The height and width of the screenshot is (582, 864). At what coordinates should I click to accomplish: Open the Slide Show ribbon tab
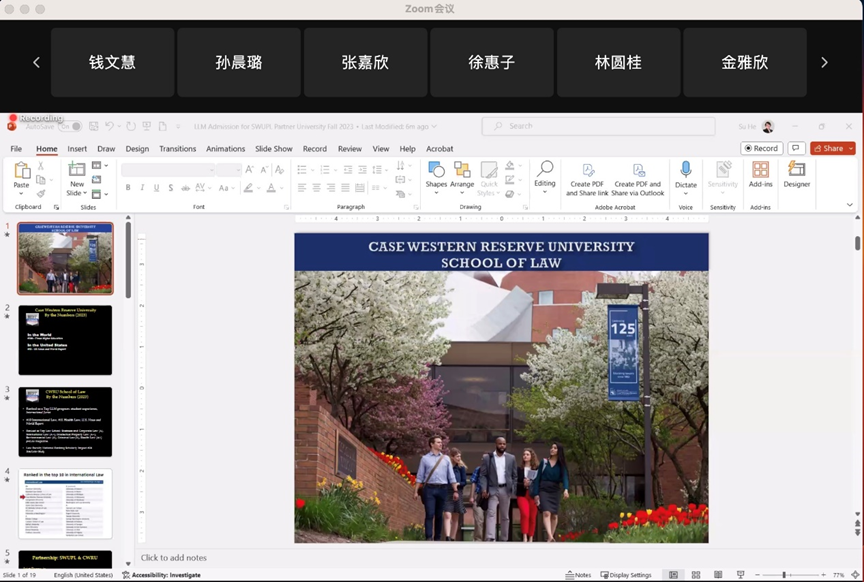coord(273,149)
